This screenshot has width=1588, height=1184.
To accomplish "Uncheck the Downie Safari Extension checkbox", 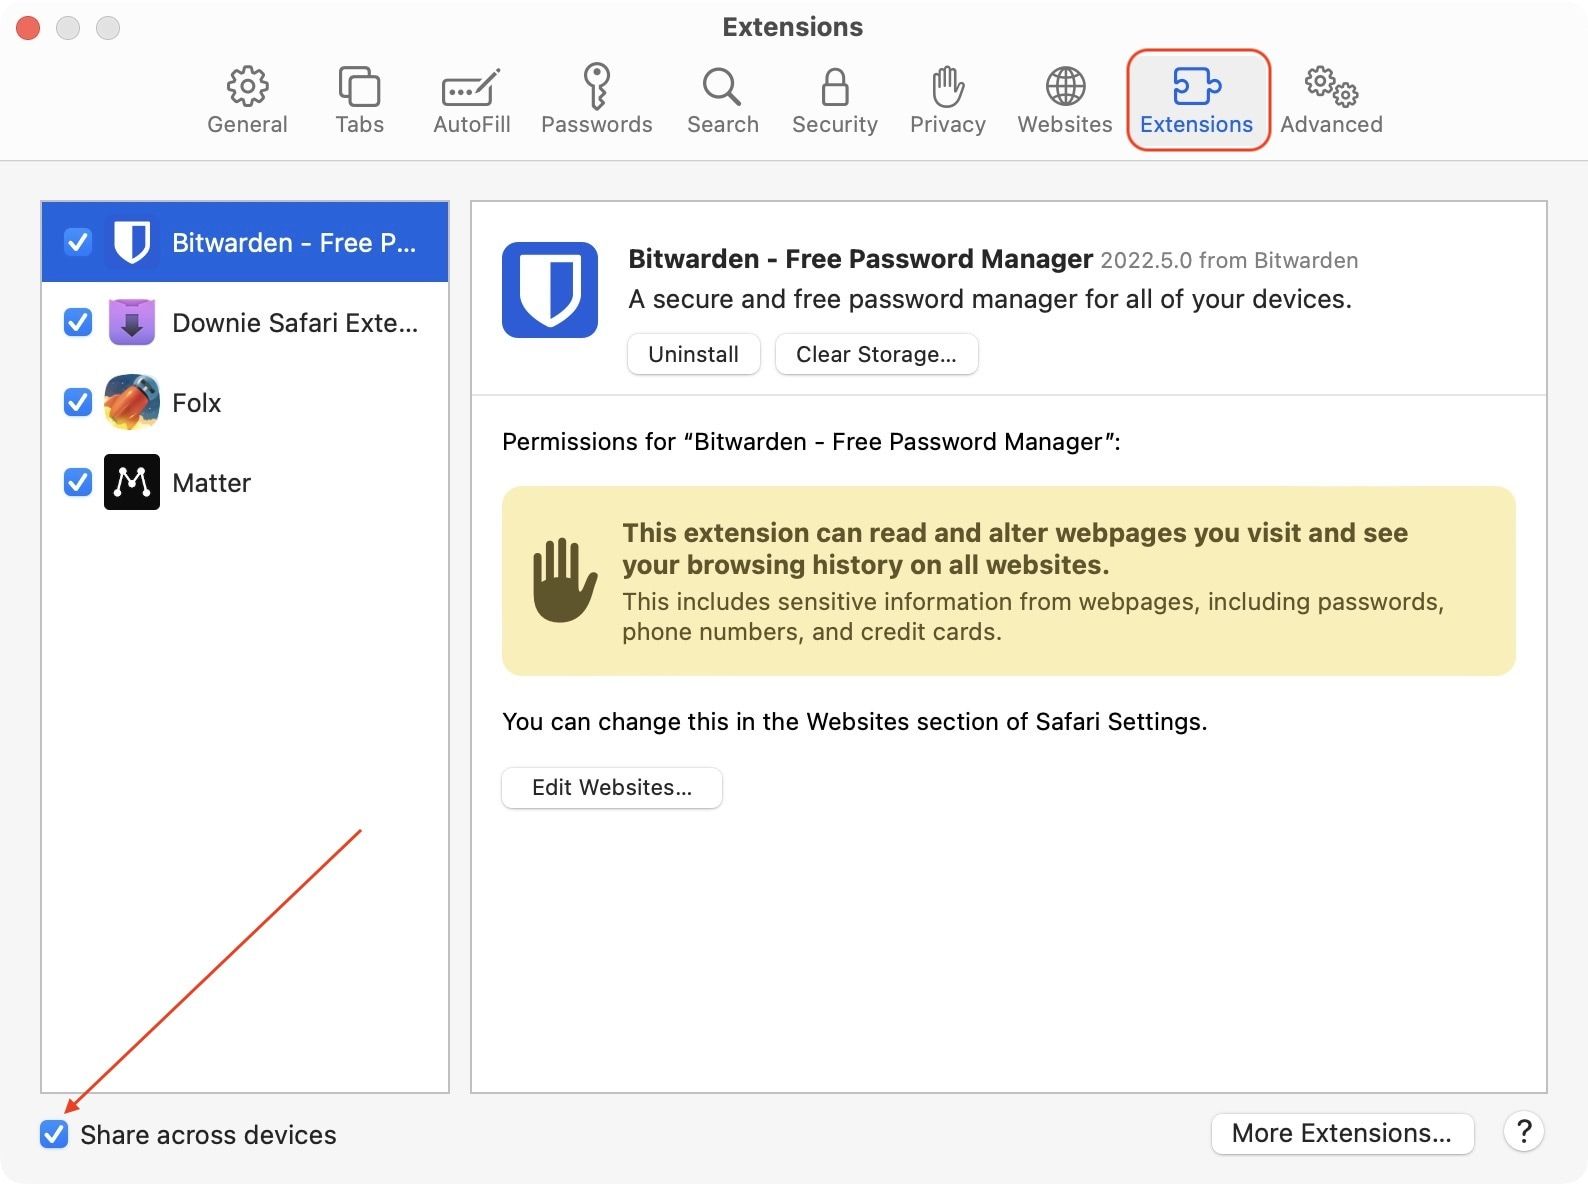I will point(78,322).
